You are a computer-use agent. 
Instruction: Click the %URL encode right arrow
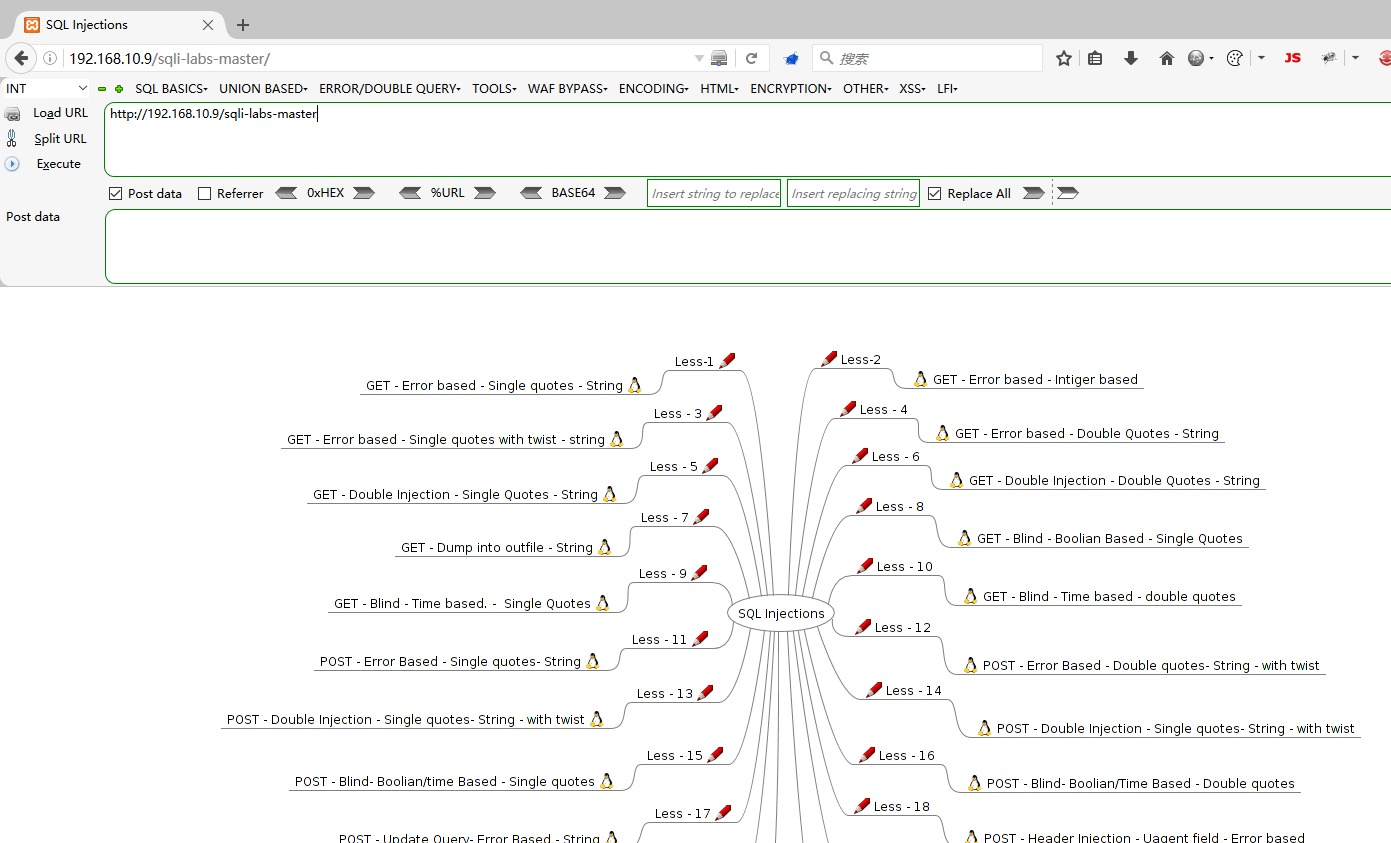tap(485, 193)
